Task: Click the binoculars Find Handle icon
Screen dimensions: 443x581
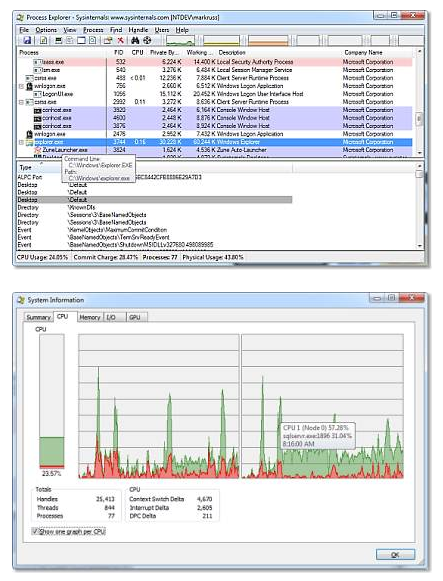Action: point(135,40)
